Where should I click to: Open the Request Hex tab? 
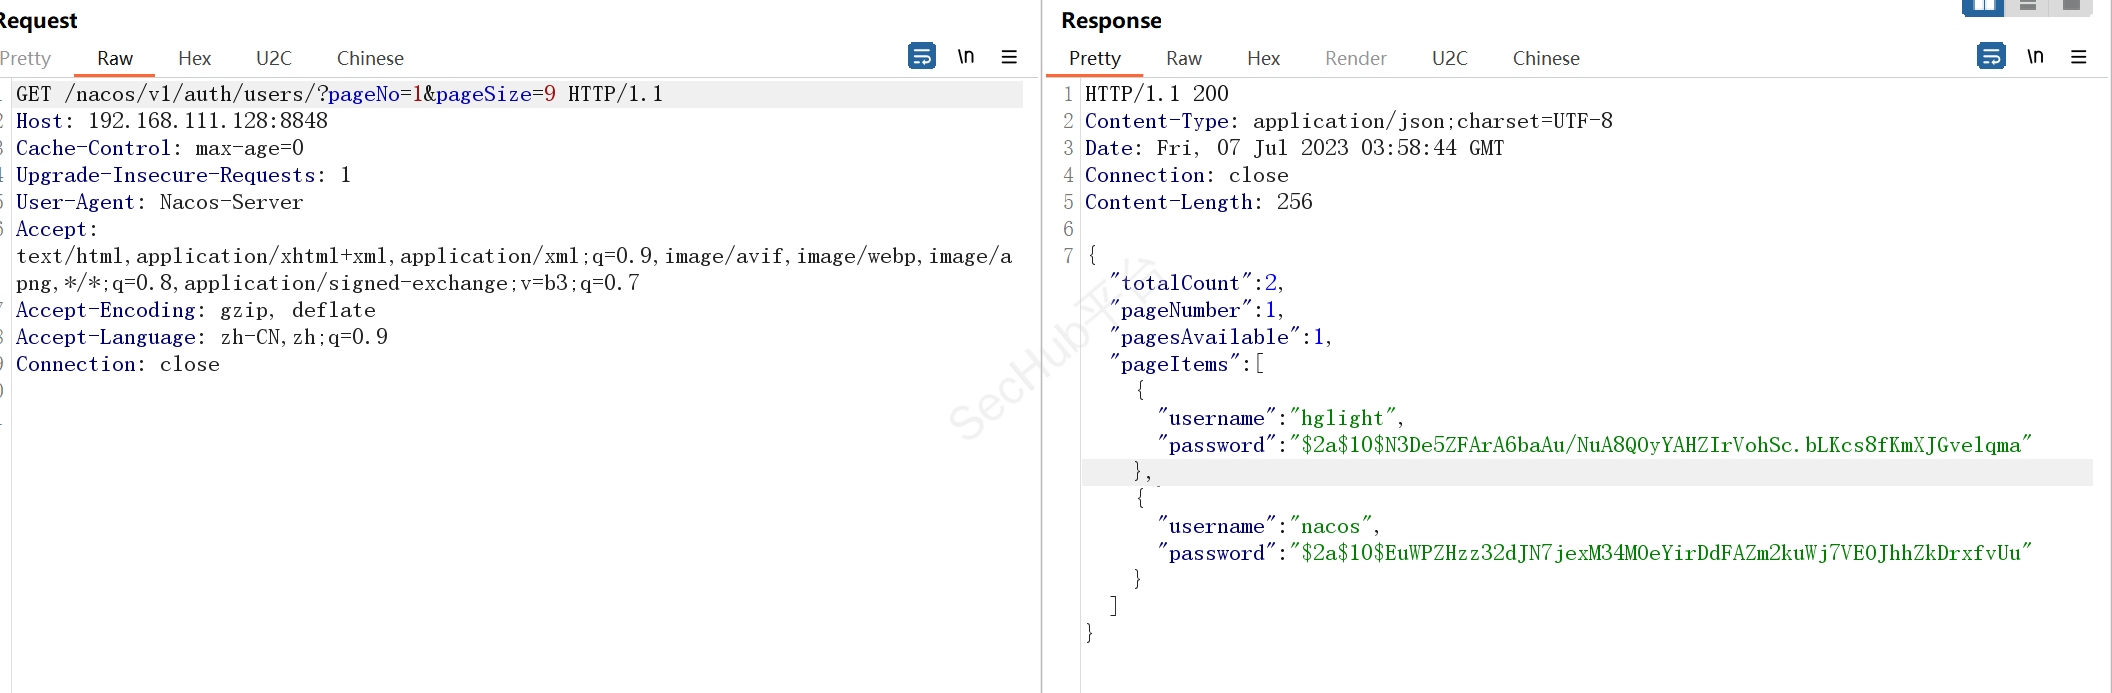[194, 58]
